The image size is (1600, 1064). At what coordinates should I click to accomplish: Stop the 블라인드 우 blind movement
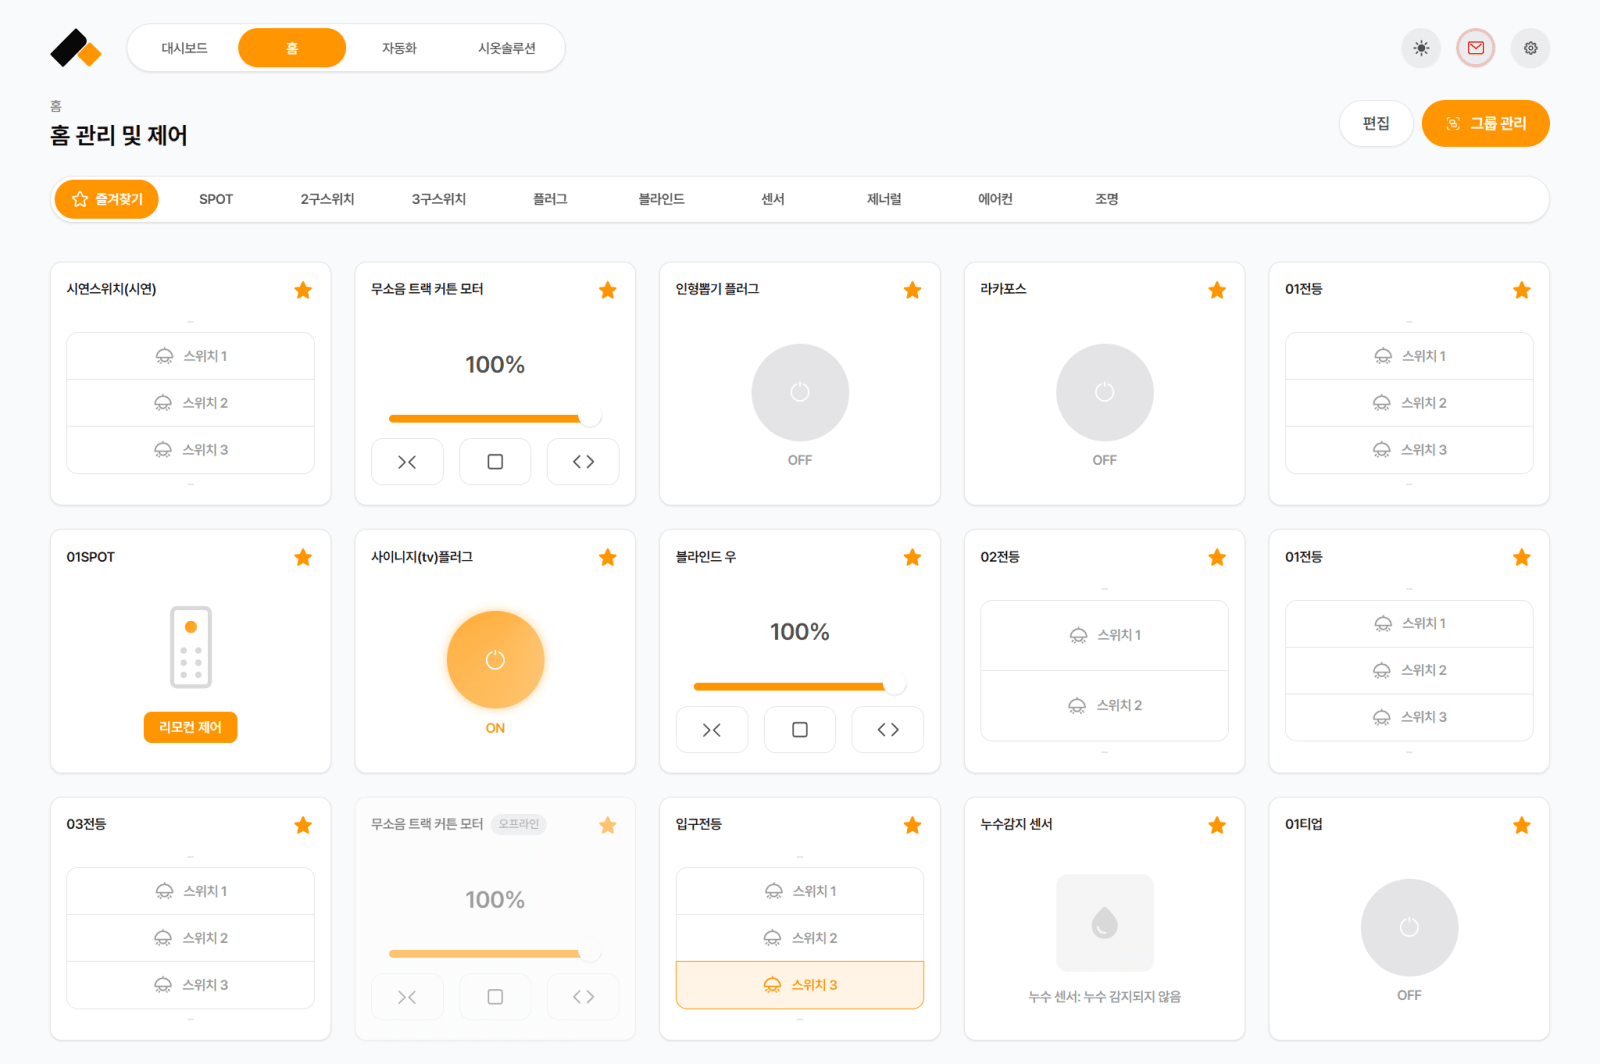click(800, 730)
